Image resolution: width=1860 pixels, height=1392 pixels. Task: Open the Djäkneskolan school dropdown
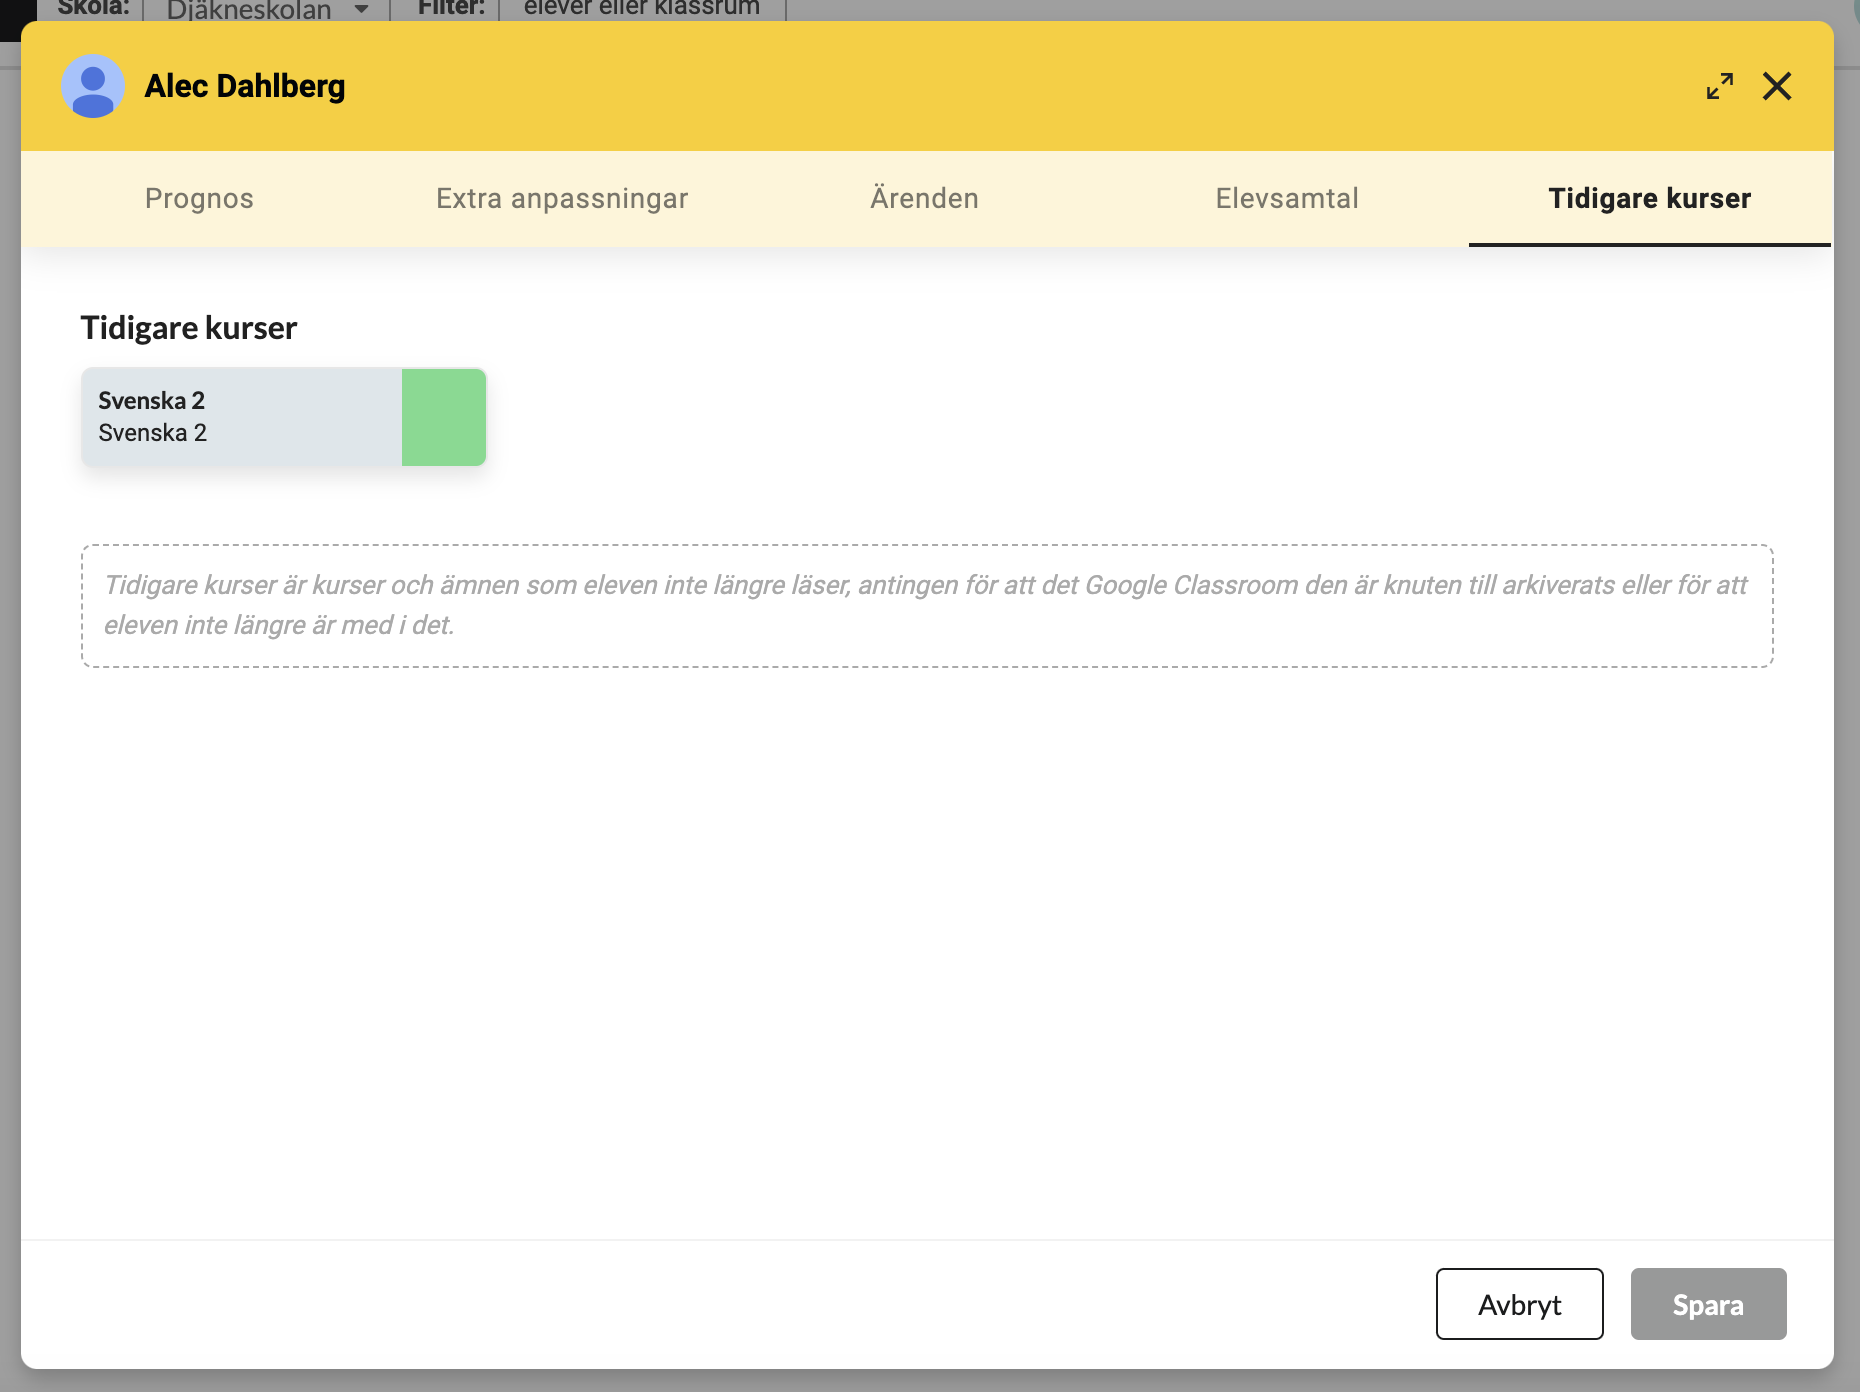(249, 10)
